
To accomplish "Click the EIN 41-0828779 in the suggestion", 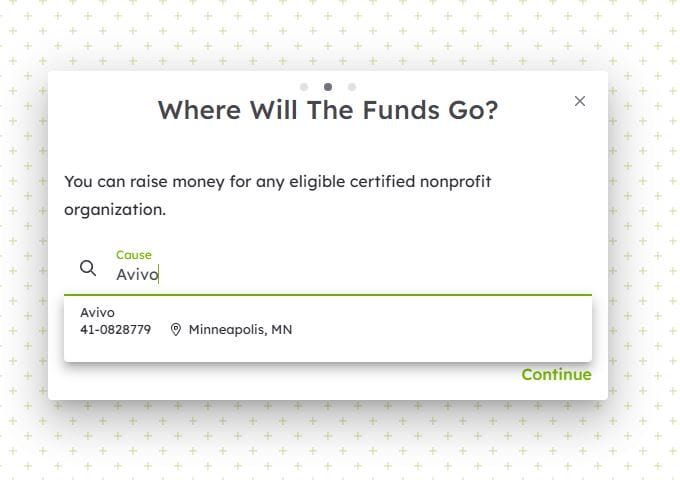I will pos(115,330).
